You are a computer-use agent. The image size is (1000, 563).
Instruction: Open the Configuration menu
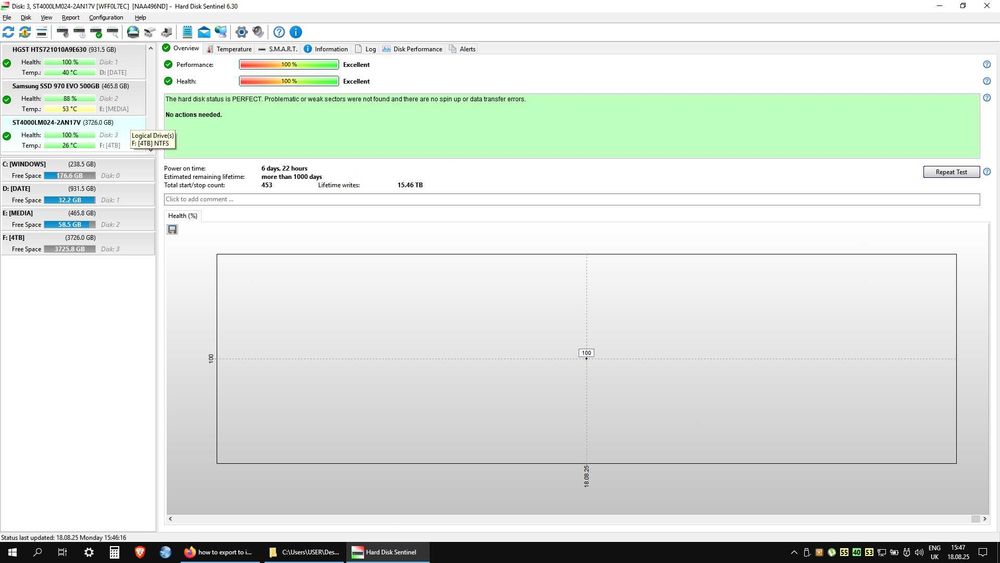click(106, 17)
